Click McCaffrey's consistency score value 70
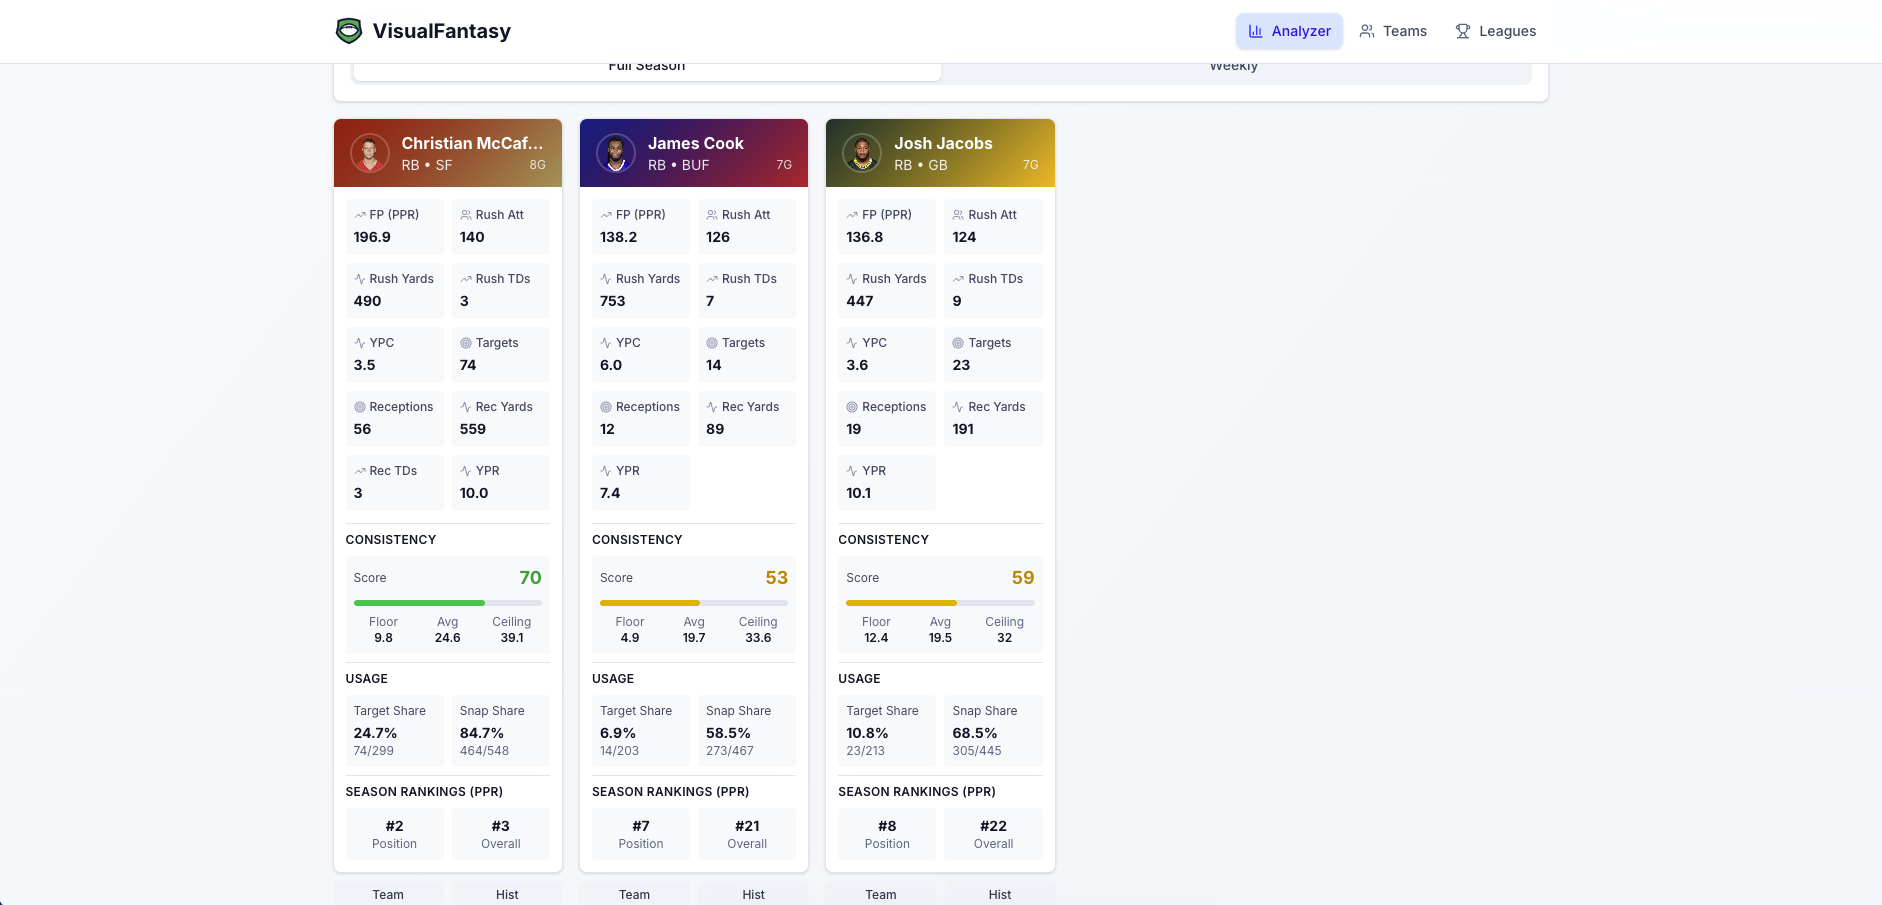Image resolution: width=1882 pixels, height=905 pixels. point(530,578)
